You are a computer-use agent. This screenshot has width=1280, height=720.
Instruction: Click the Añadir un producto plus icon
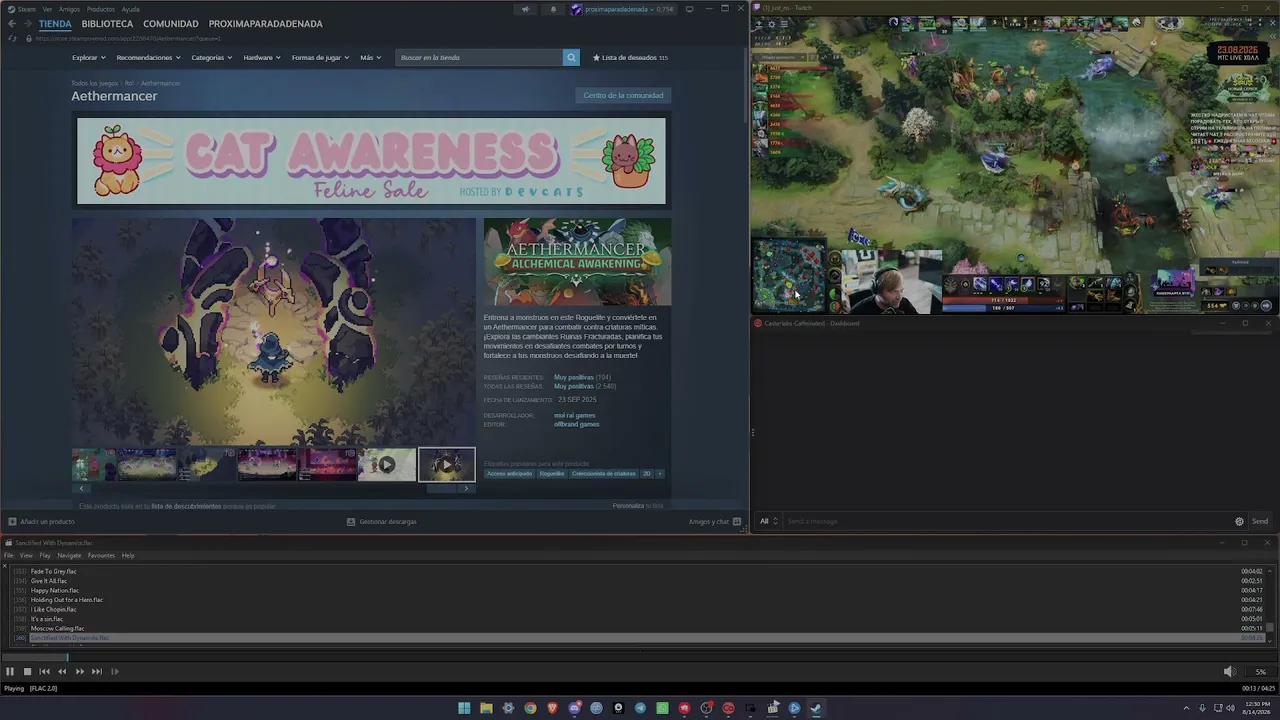12,521
